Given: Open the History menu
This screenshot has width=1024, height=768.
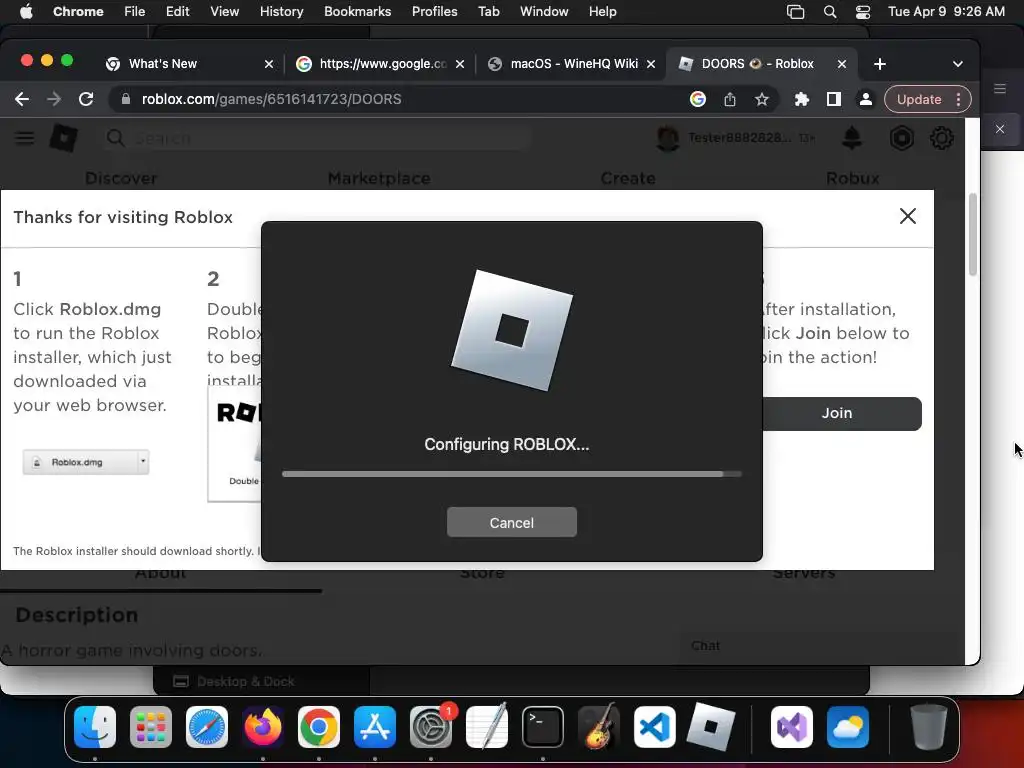Looking at the screenshot, I should coord(281,11).
